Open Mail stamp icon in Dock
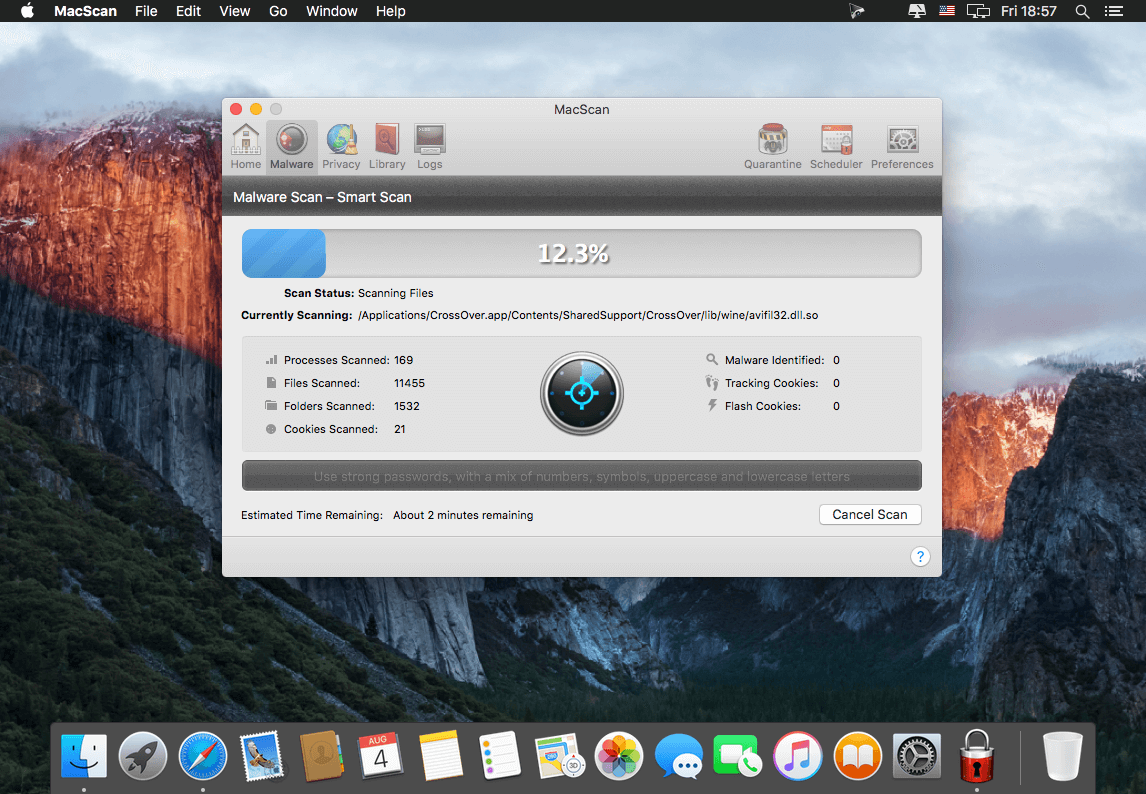This screenshot has width=1146, height=794. (262, 756)
